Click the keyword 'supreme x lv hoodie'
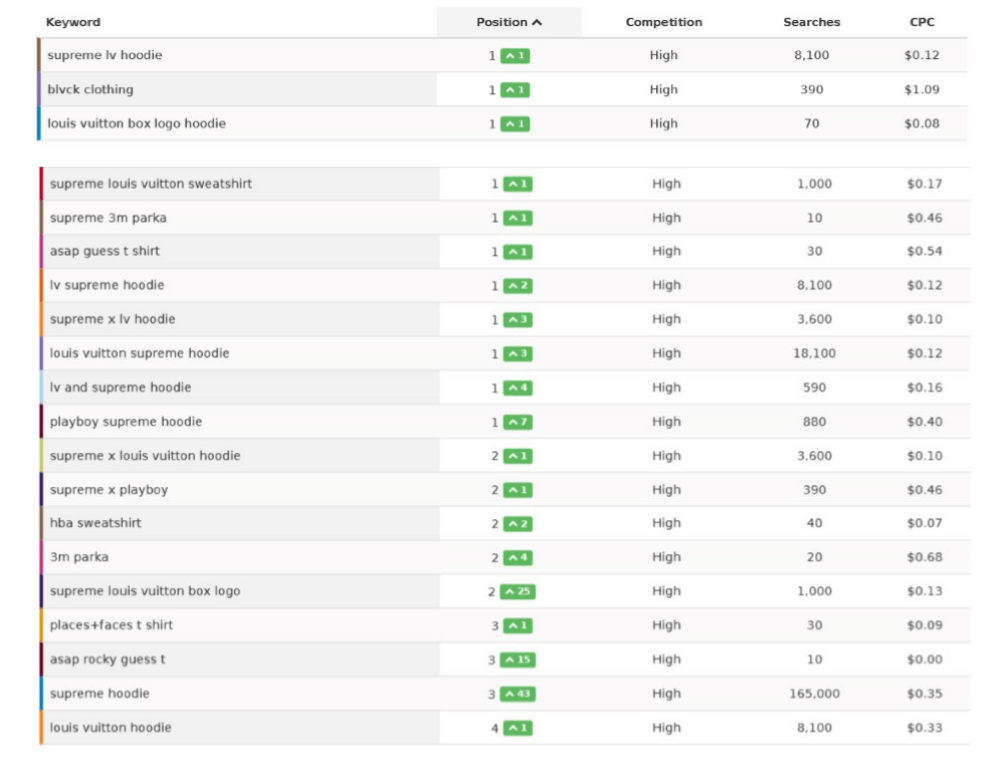The width and height of the screenshot is (1008, 783). point(112,320)
